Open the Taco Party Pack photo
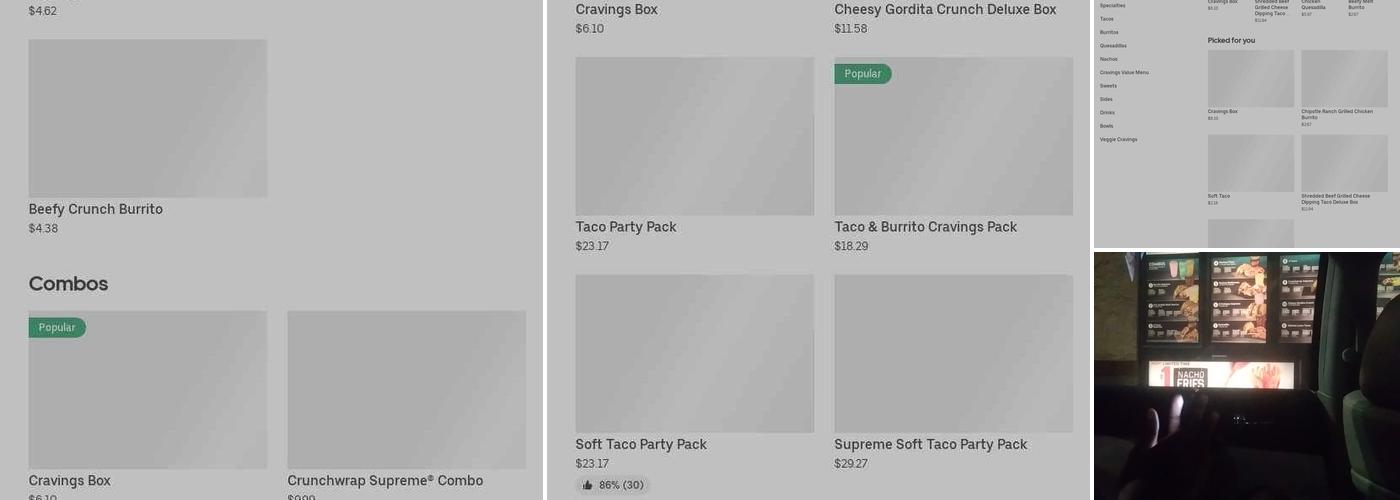 click(694, 136)
